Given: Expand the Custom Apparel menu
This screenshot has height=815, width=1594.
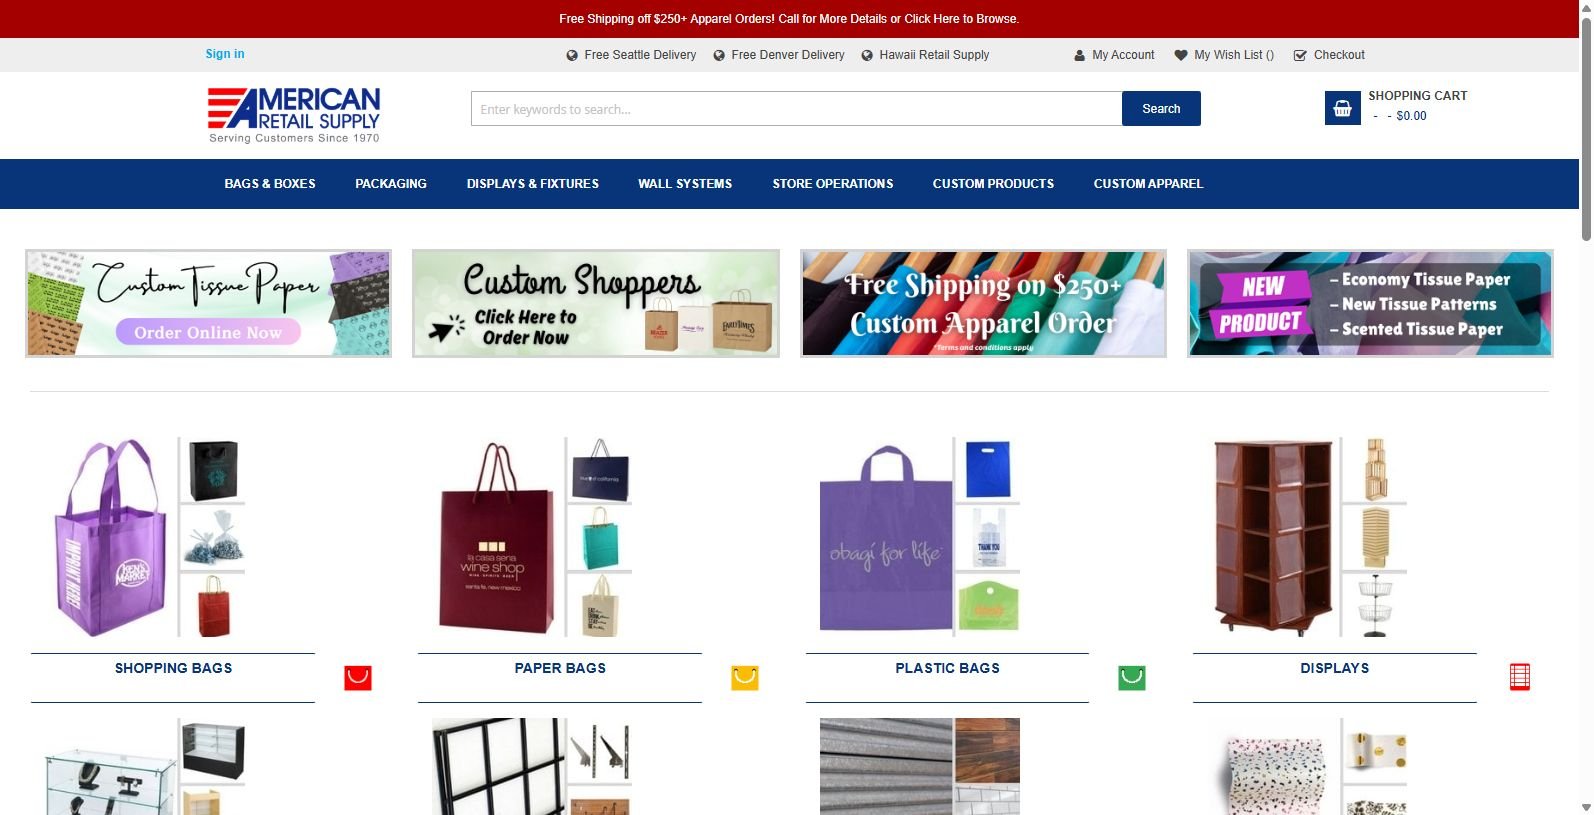Looking at the screenshot, I should (1148, 184).
